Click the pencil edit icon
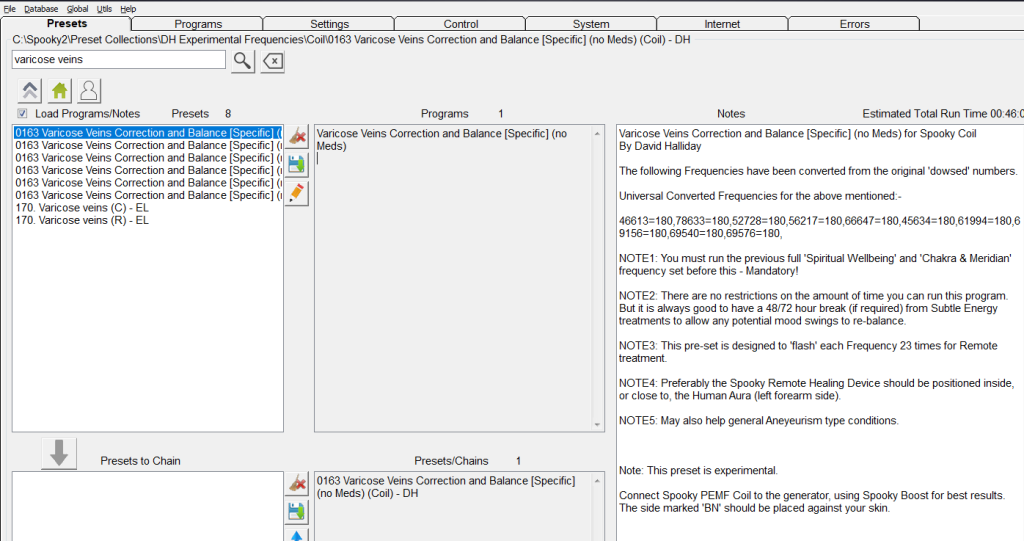Screen dimensions: 1024x541 (297, 193)
